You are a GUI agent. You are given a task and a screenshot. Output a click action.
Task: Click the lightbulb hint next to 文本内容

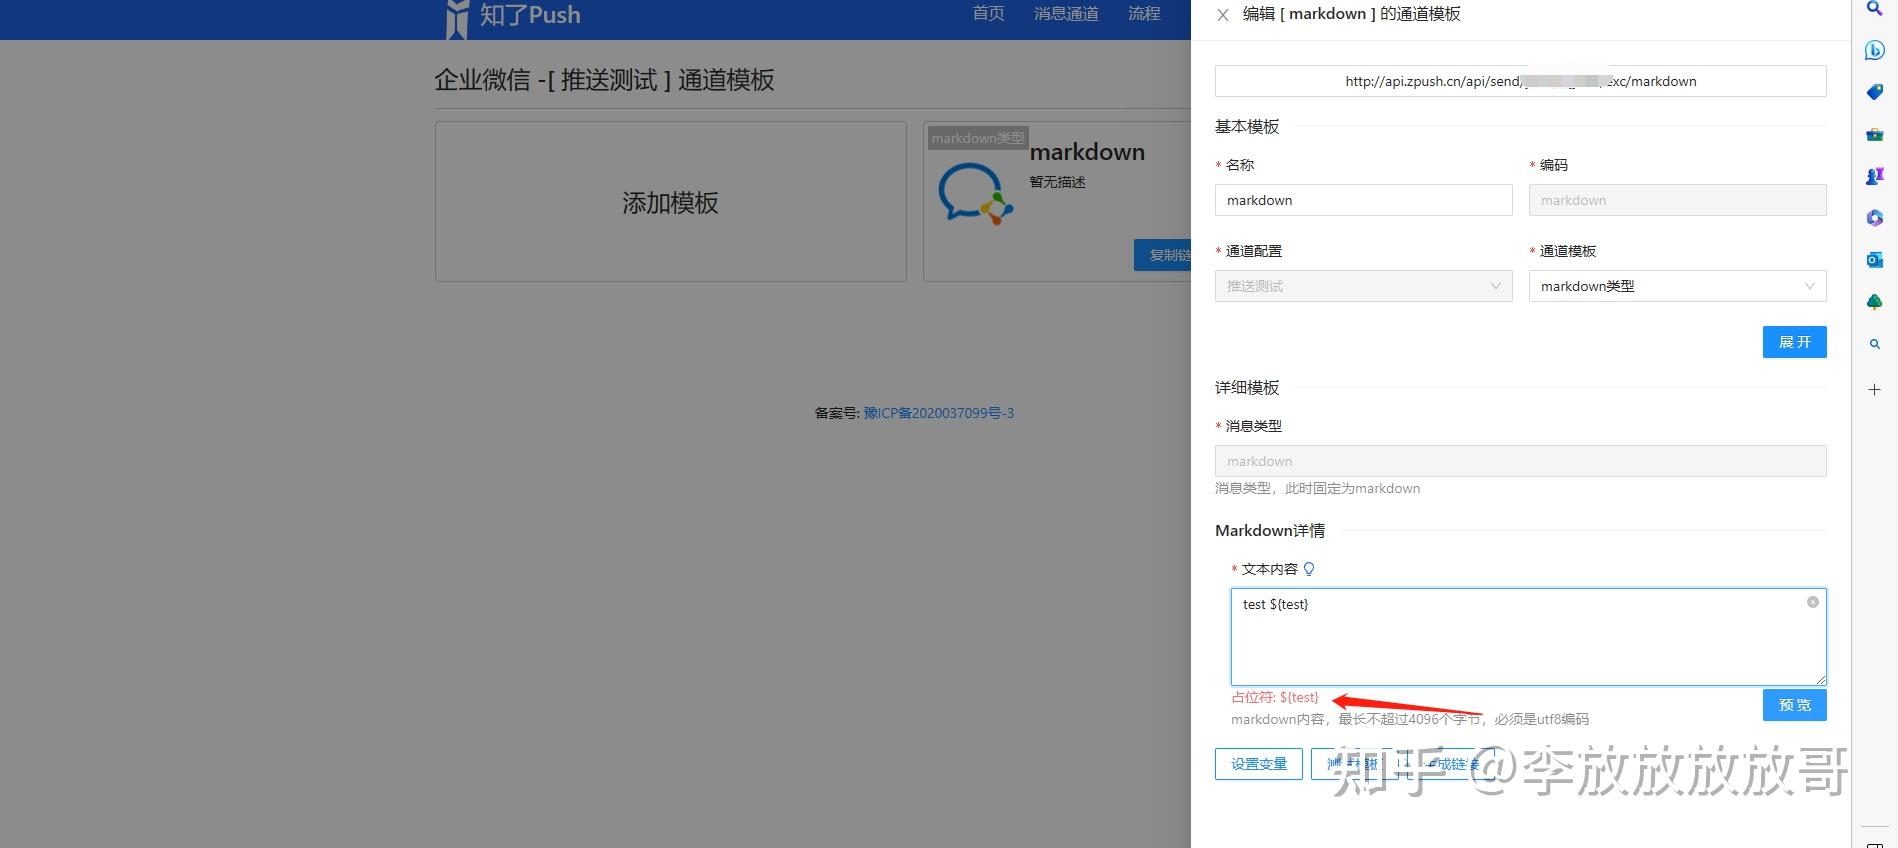1309,569
